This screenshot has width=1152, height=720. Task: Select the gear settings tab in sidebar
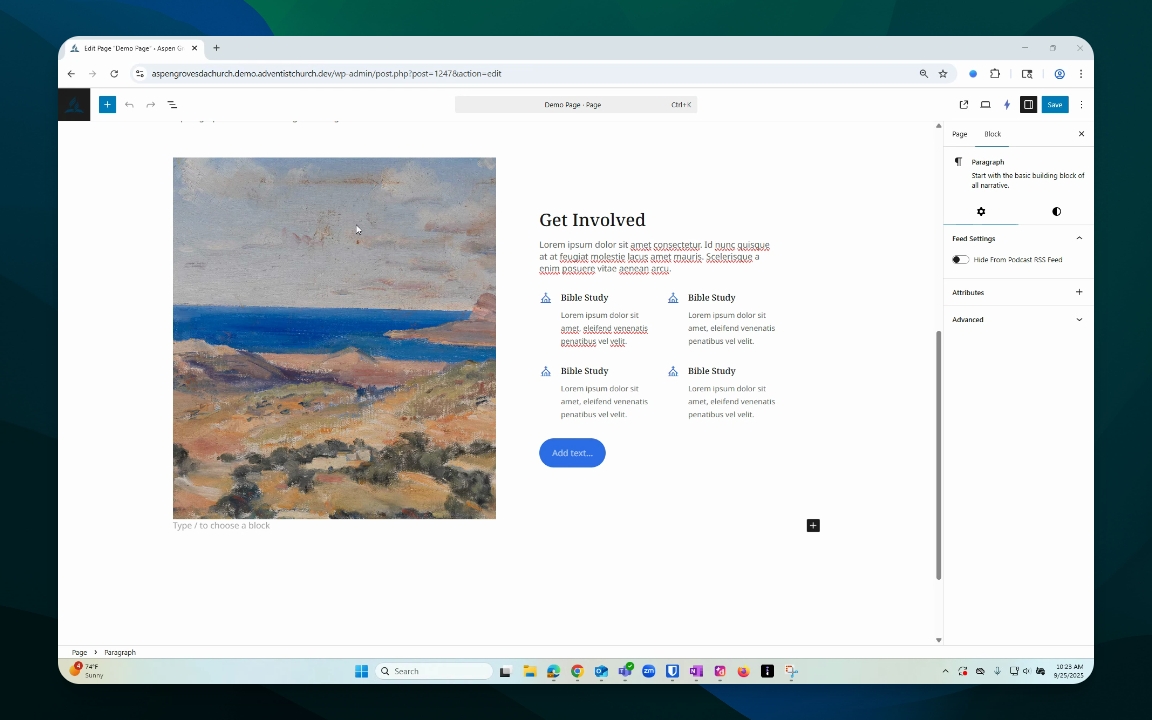click(x=981, y=212)
